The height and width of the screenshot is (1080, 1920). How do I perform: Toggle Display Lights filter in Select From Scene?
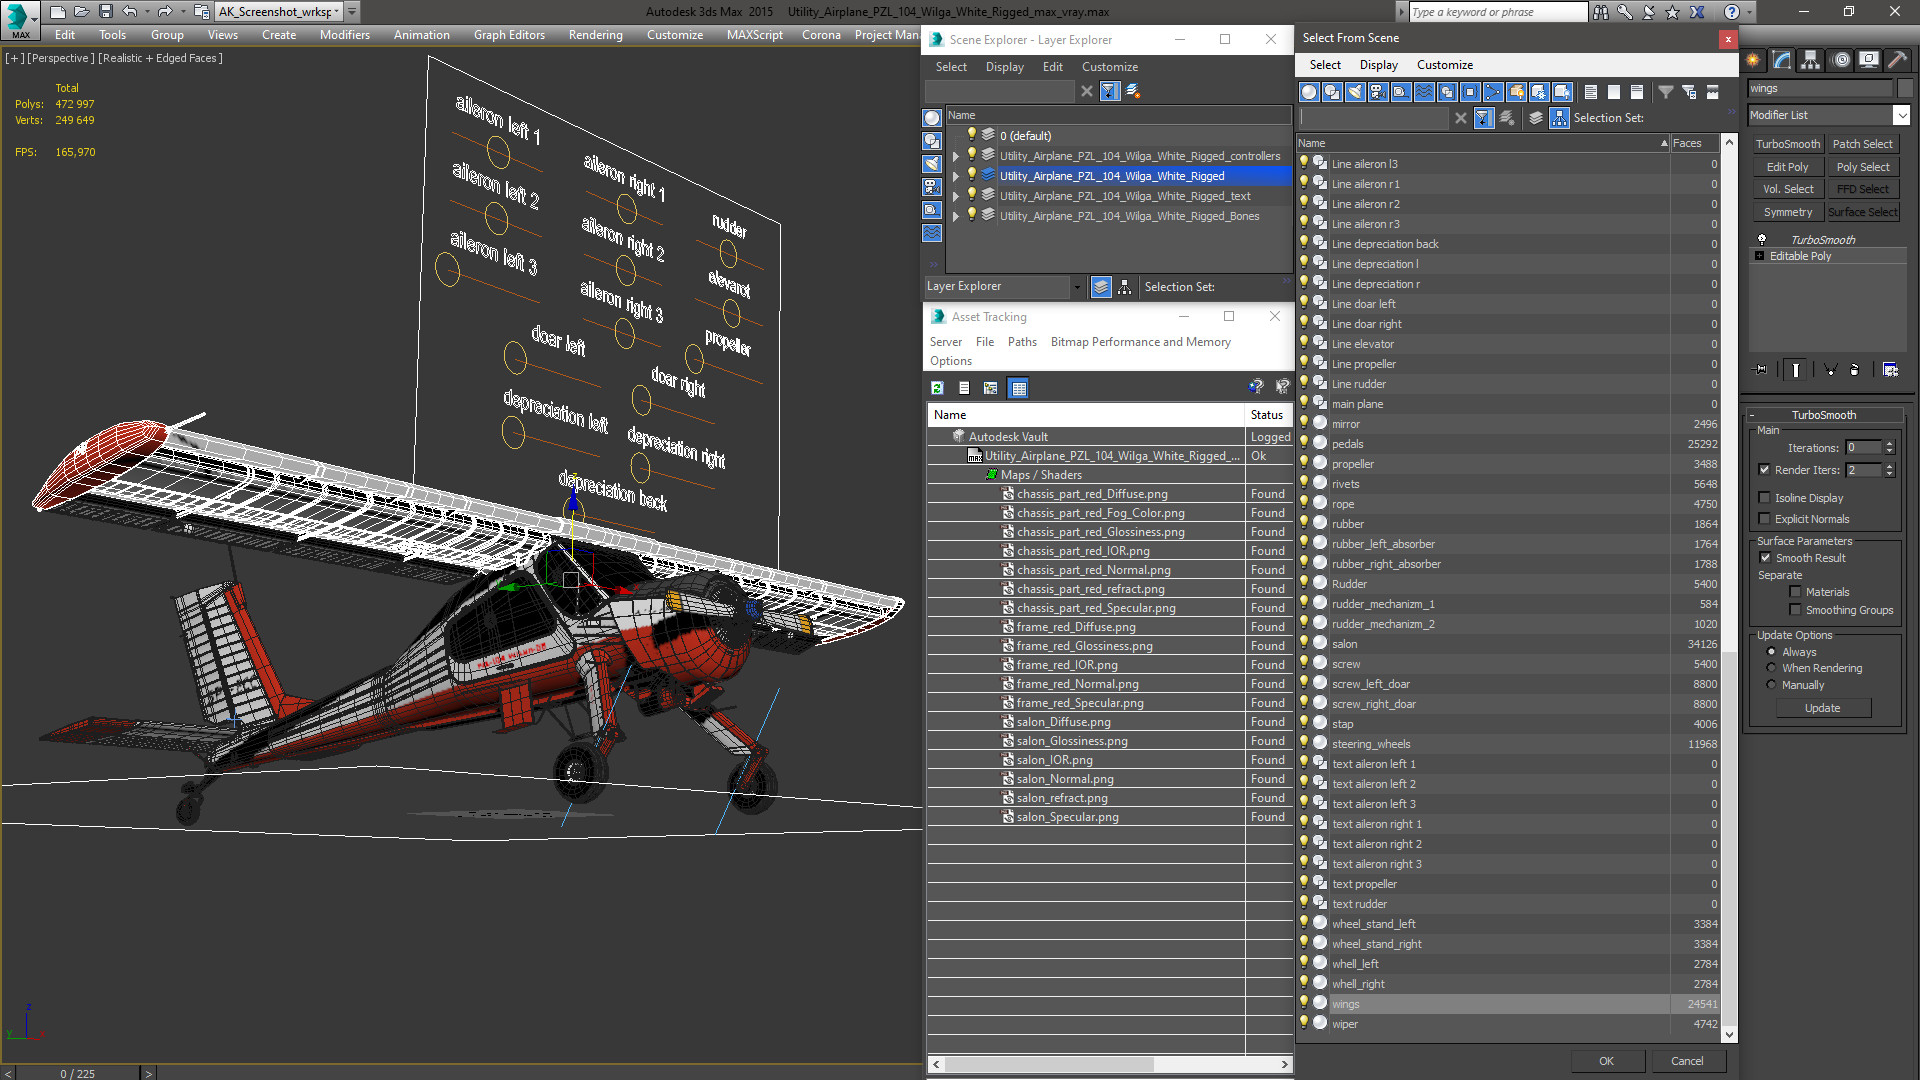click(1355, 92)
